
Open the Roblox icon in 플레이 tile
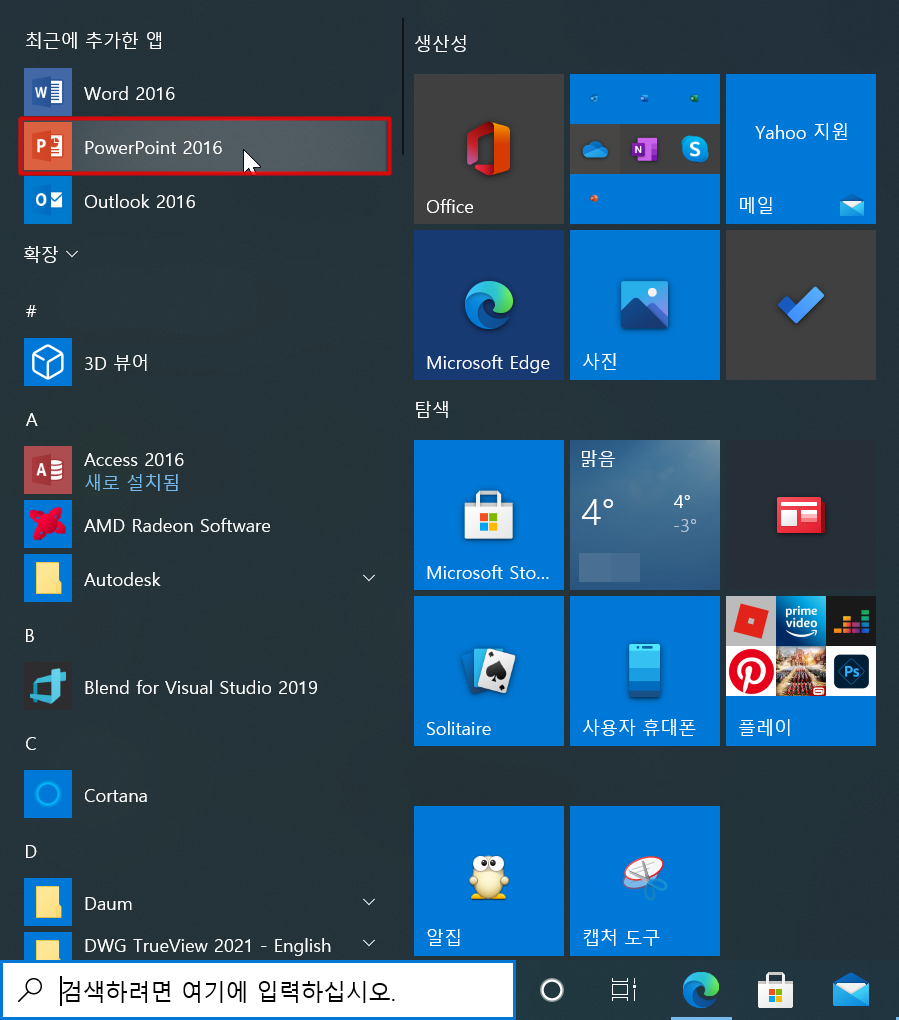pyautogui.click(x=751, y=621)
